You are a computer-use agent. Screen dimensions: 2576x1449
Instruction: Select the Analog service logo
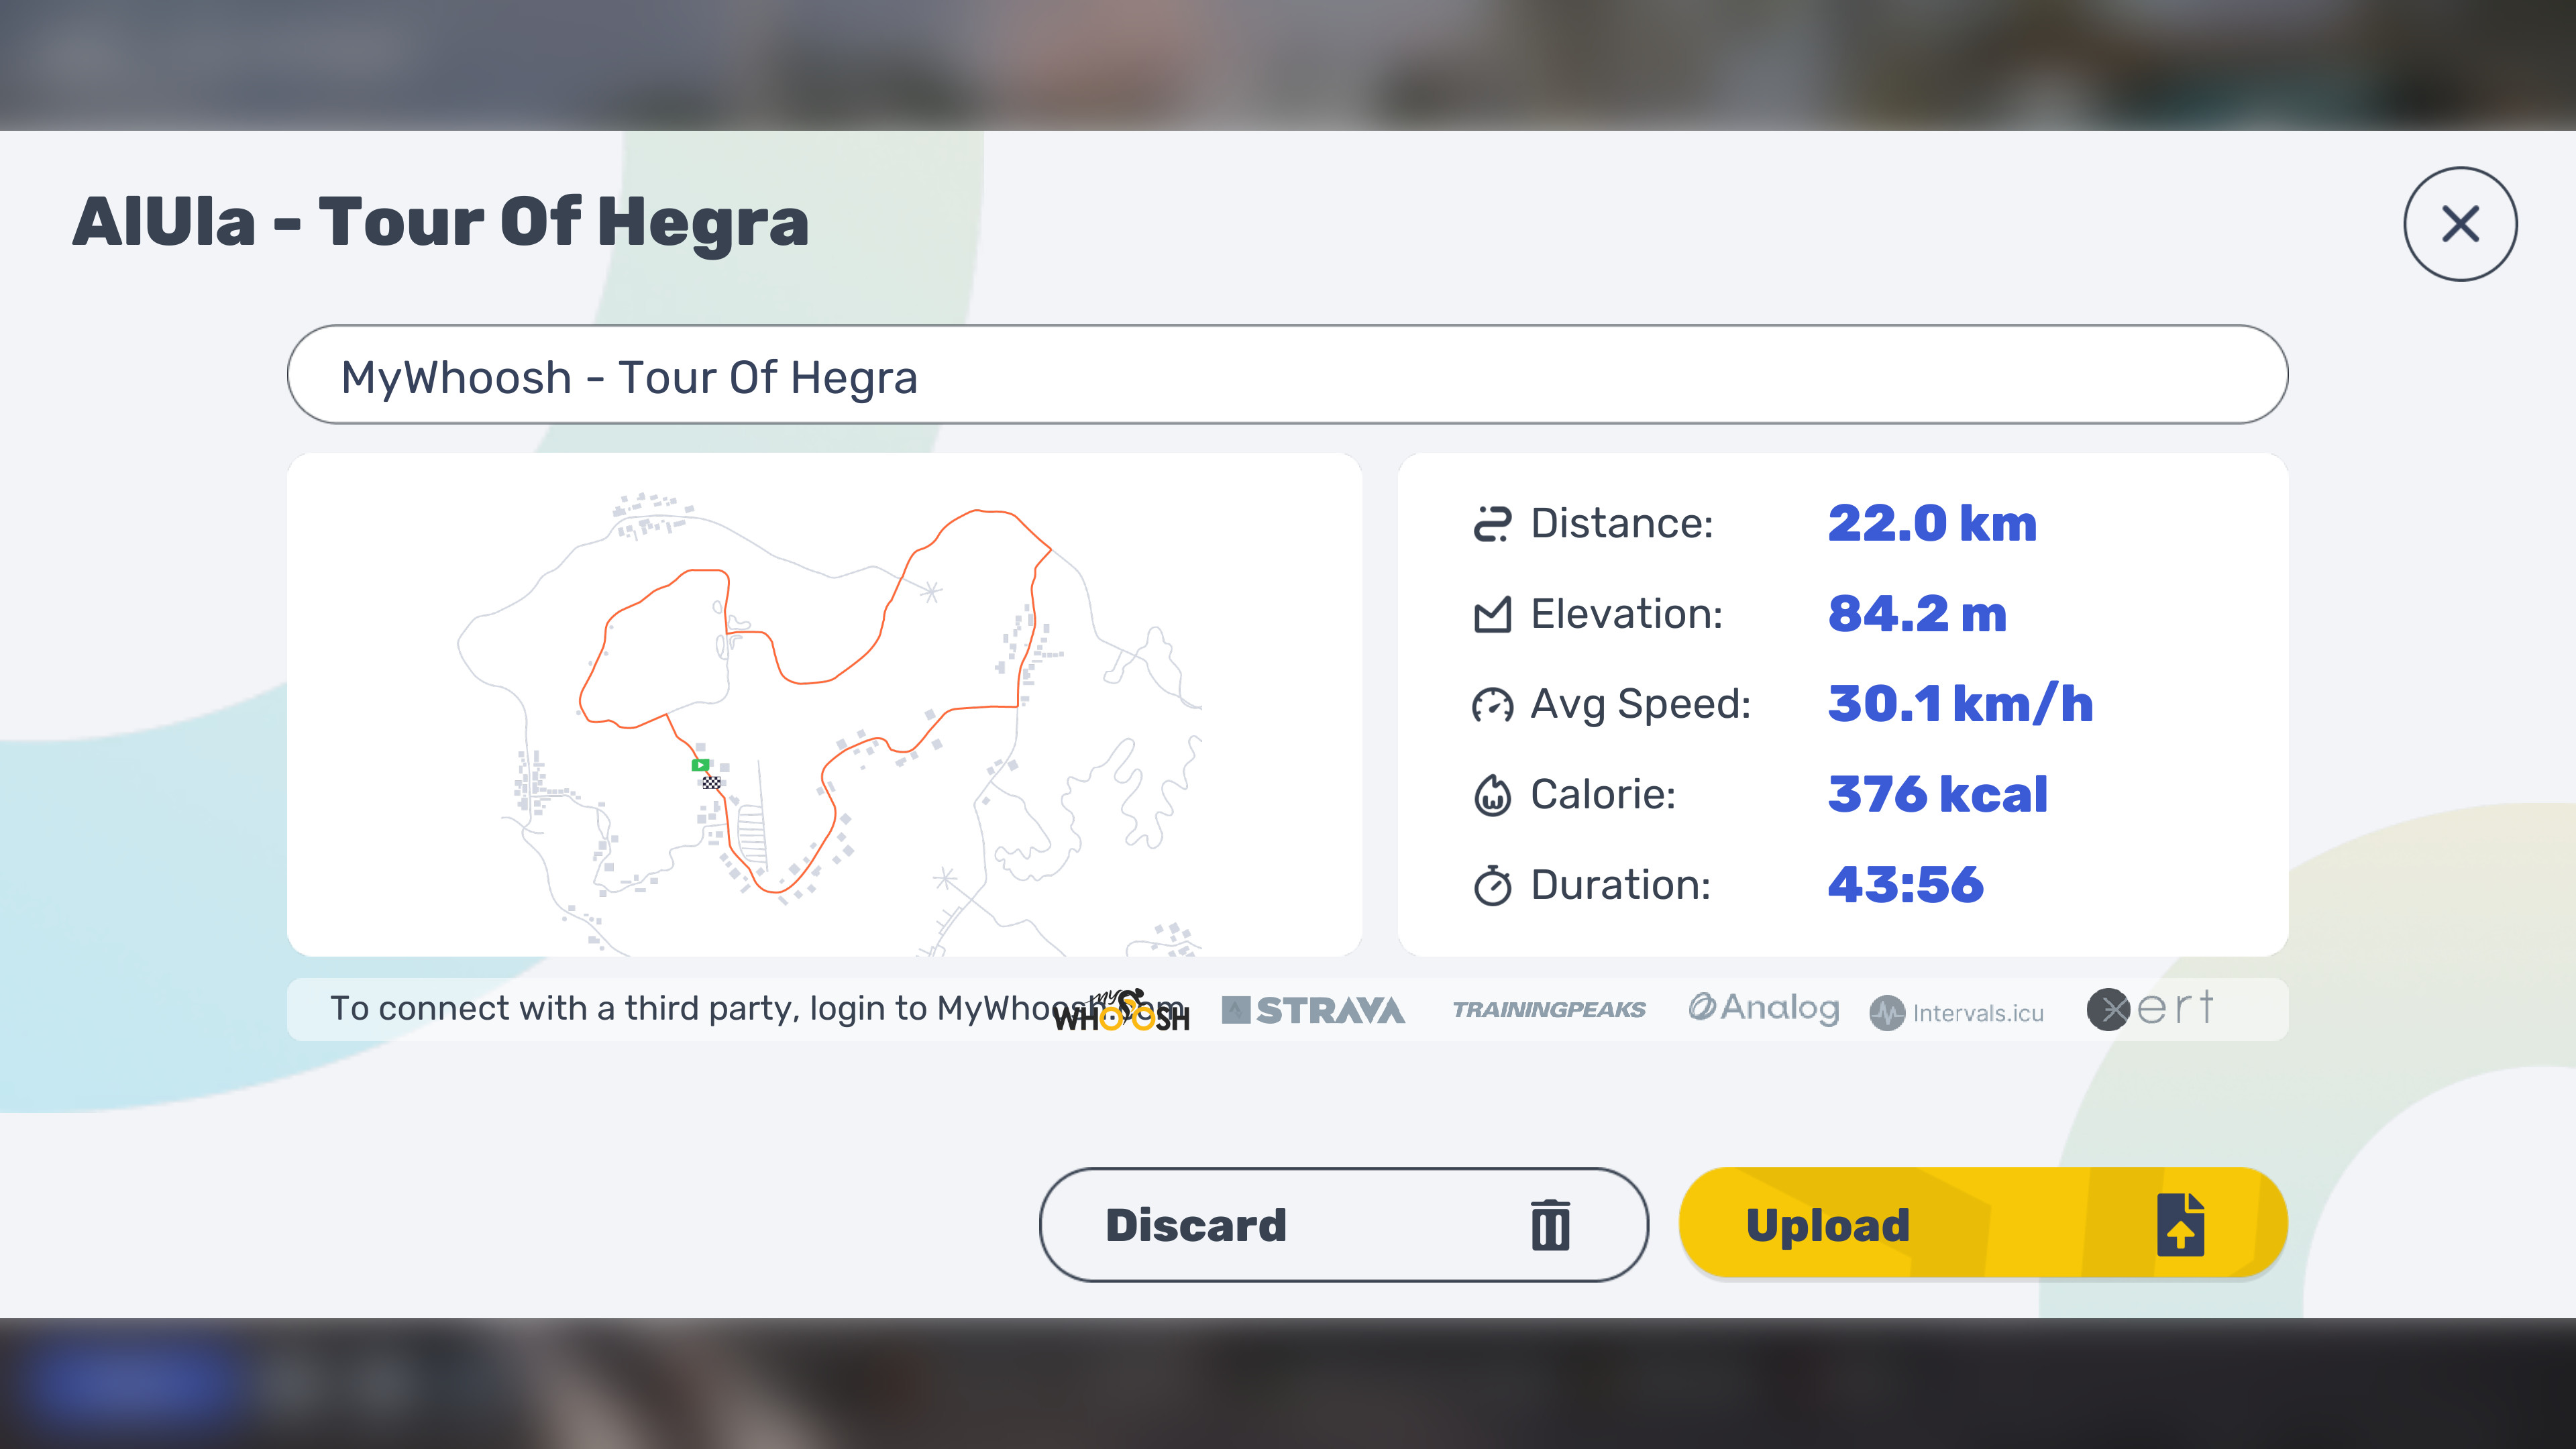click(x=1764, y=1008)
